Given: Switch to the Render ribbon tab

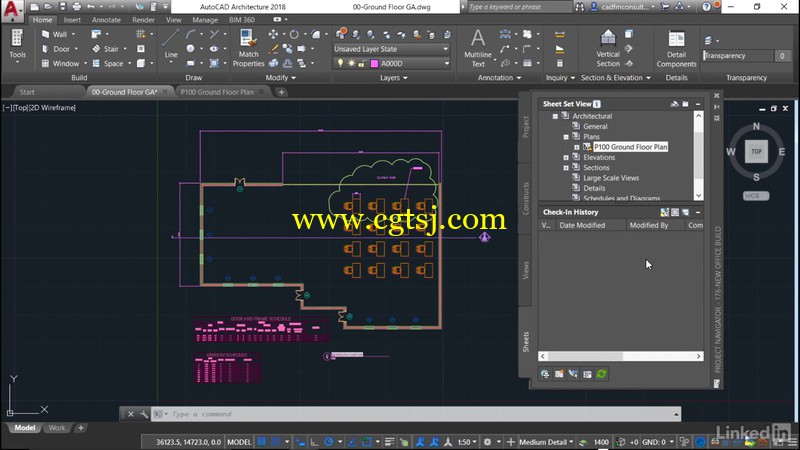Looking at the screenshot, I should [143, 20].
